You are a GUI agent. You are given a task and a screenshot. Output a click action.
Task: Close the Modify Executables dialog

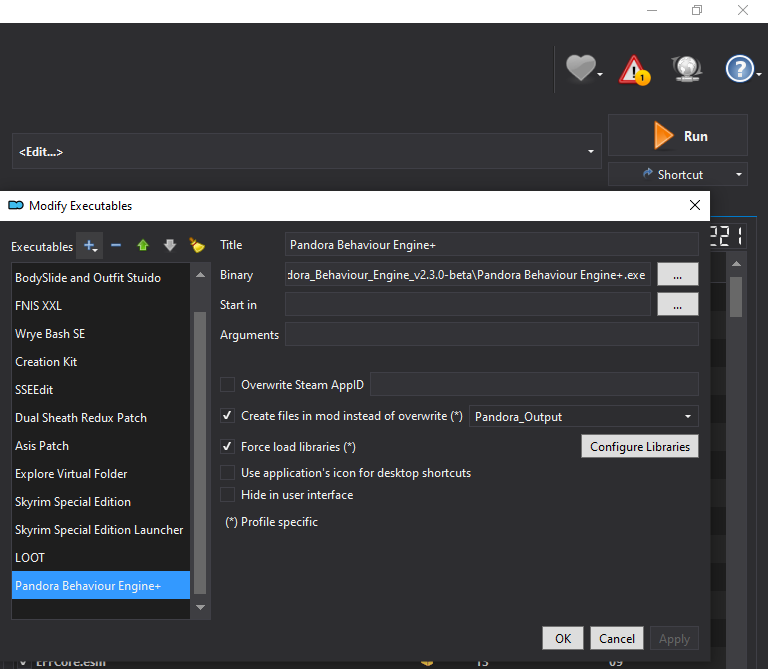click(695, 205)
